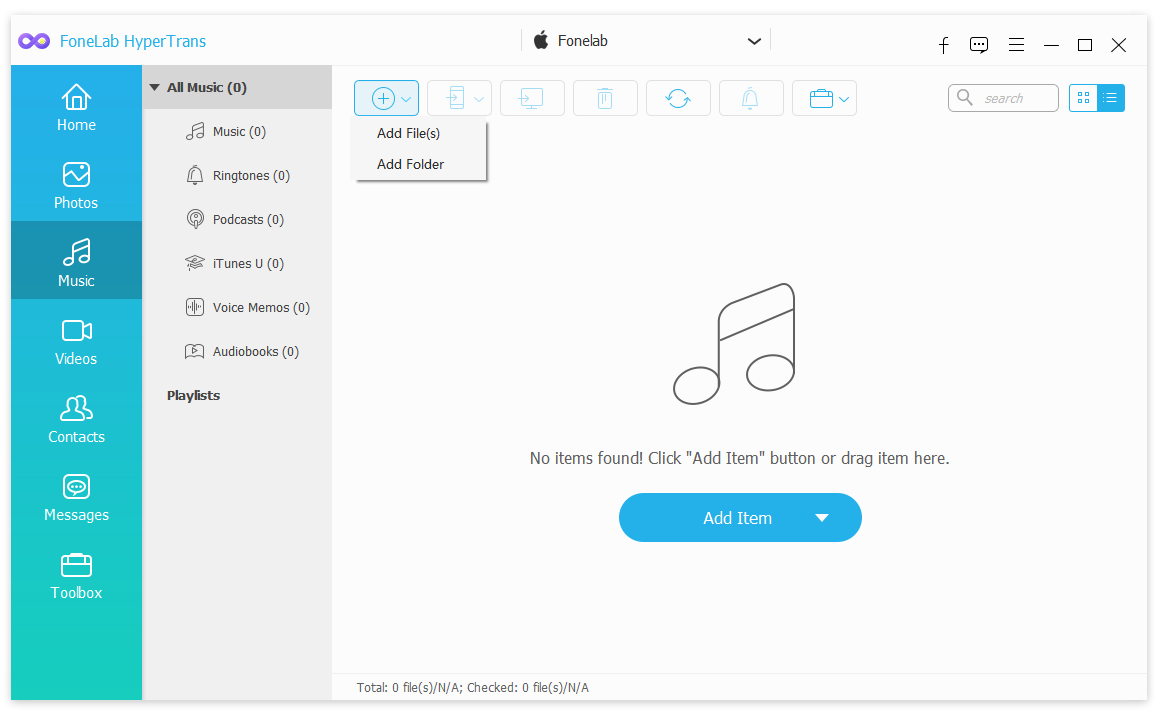Open the feedback chat bubble icon
Screen dimensions: 1159x716
(x=979, y=45)
